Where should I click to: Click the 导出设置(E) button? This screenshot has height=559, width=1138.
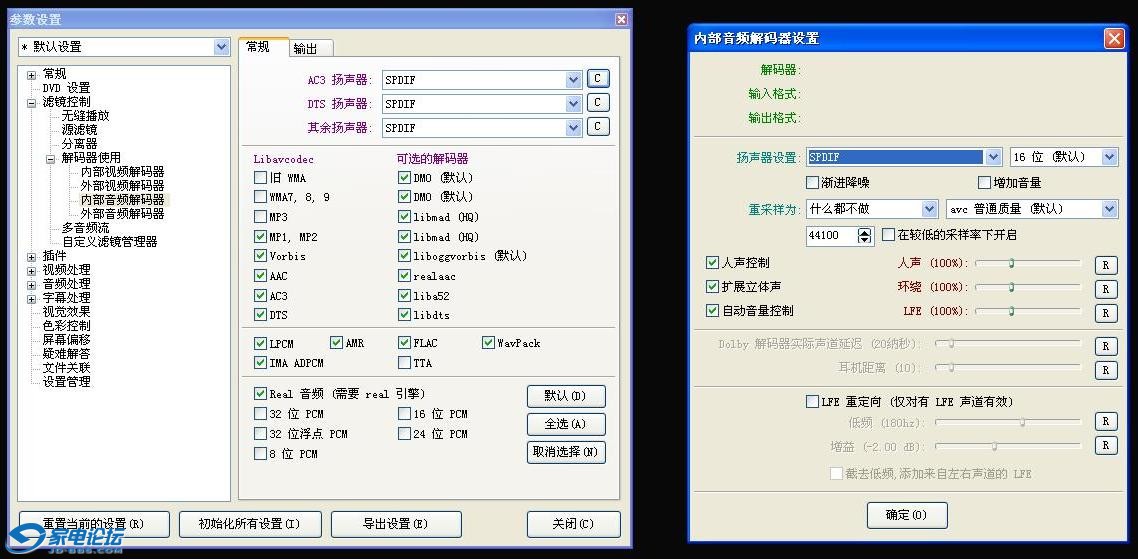(396, 524)
